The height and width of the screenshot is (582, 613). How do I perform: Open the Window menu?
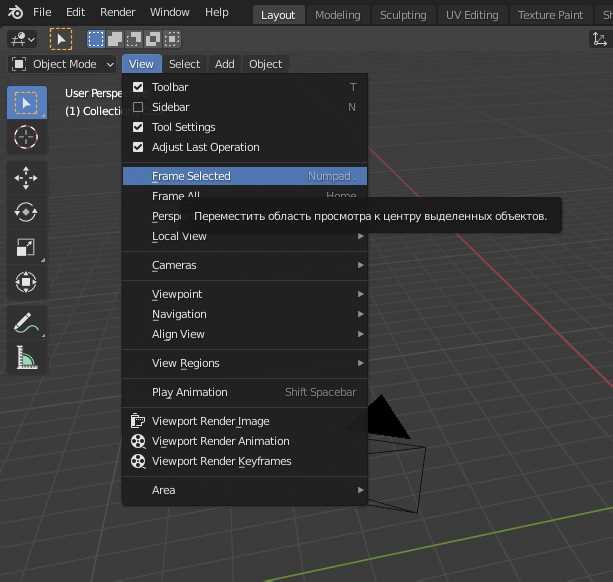click(x=170, y=12)
